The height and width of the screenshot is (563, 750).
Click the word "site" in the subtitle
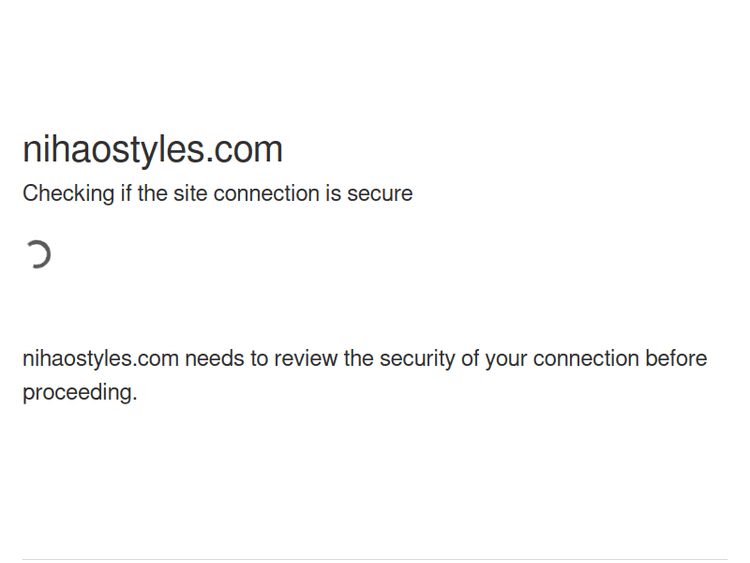pyautogui.click(x=190, y=193)
